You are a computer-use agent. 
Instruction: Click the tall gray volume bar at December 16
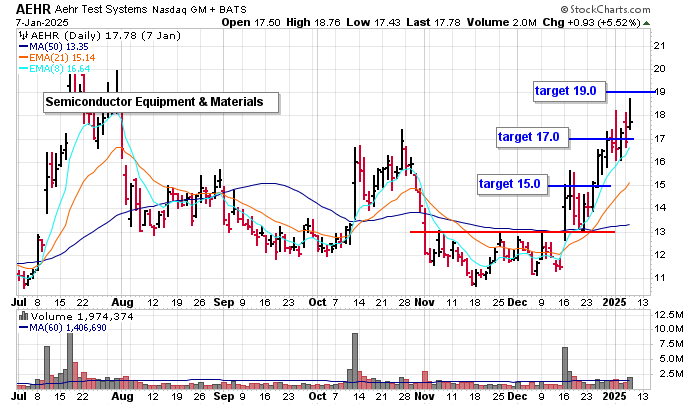(565, 368)
